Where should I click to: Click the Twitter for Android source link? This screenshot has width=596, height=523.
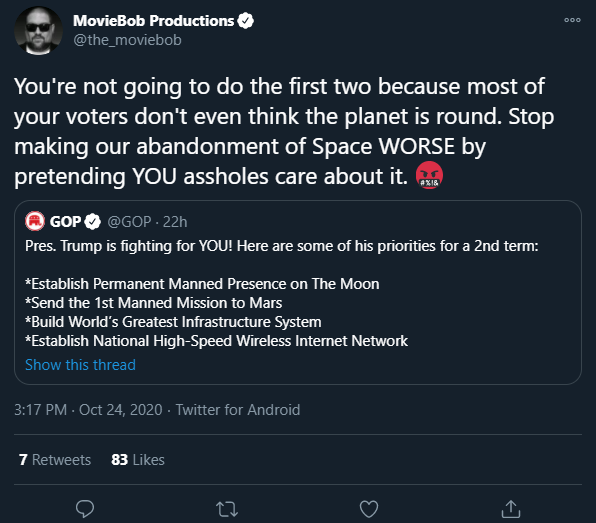click(238, 410)
